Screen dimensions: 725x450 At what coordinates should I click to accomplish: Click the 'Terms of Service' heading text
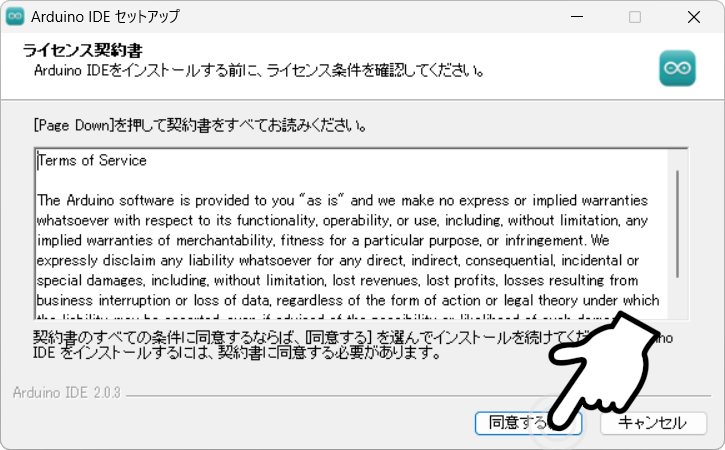tap(92, 160)
